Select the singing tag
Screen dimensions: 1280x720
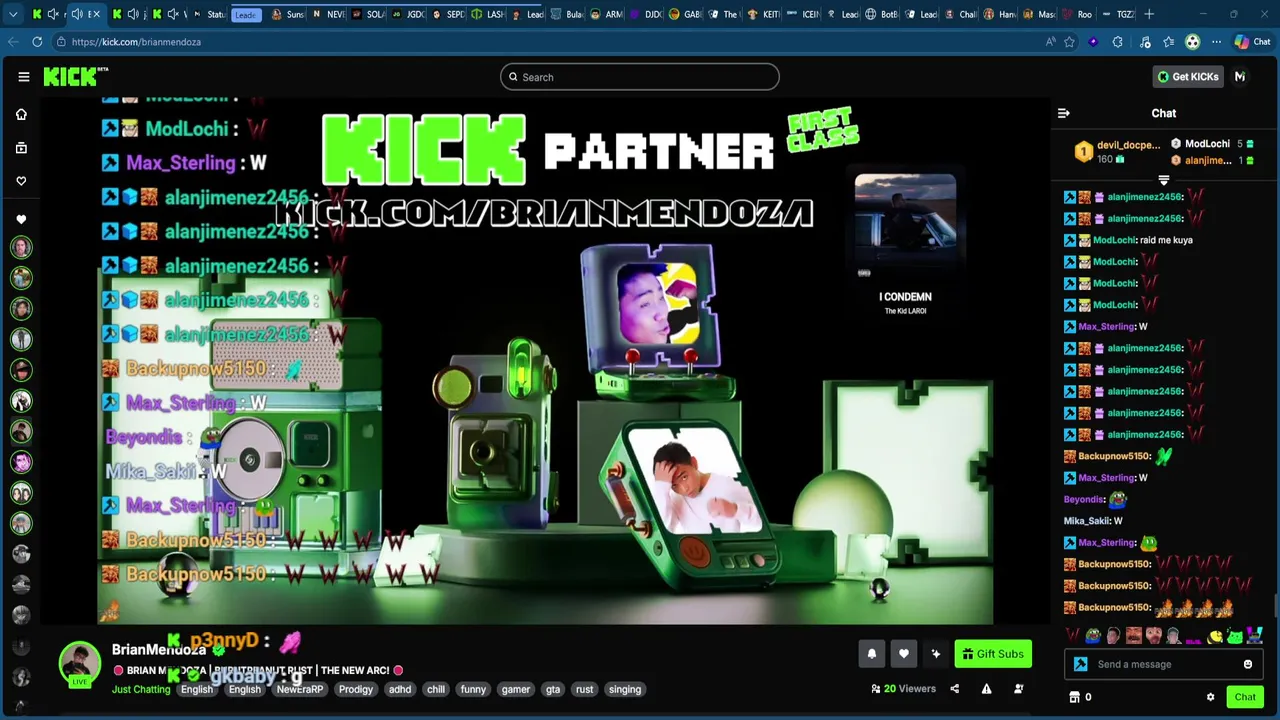[625, 689]
